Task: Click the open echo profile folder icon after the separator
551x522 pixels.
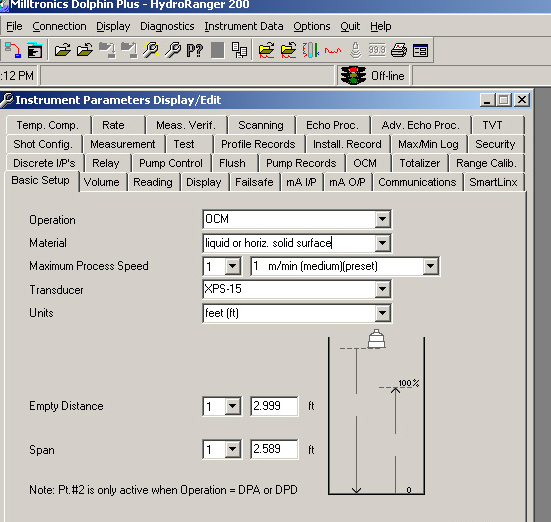Action: click(266, 50)
